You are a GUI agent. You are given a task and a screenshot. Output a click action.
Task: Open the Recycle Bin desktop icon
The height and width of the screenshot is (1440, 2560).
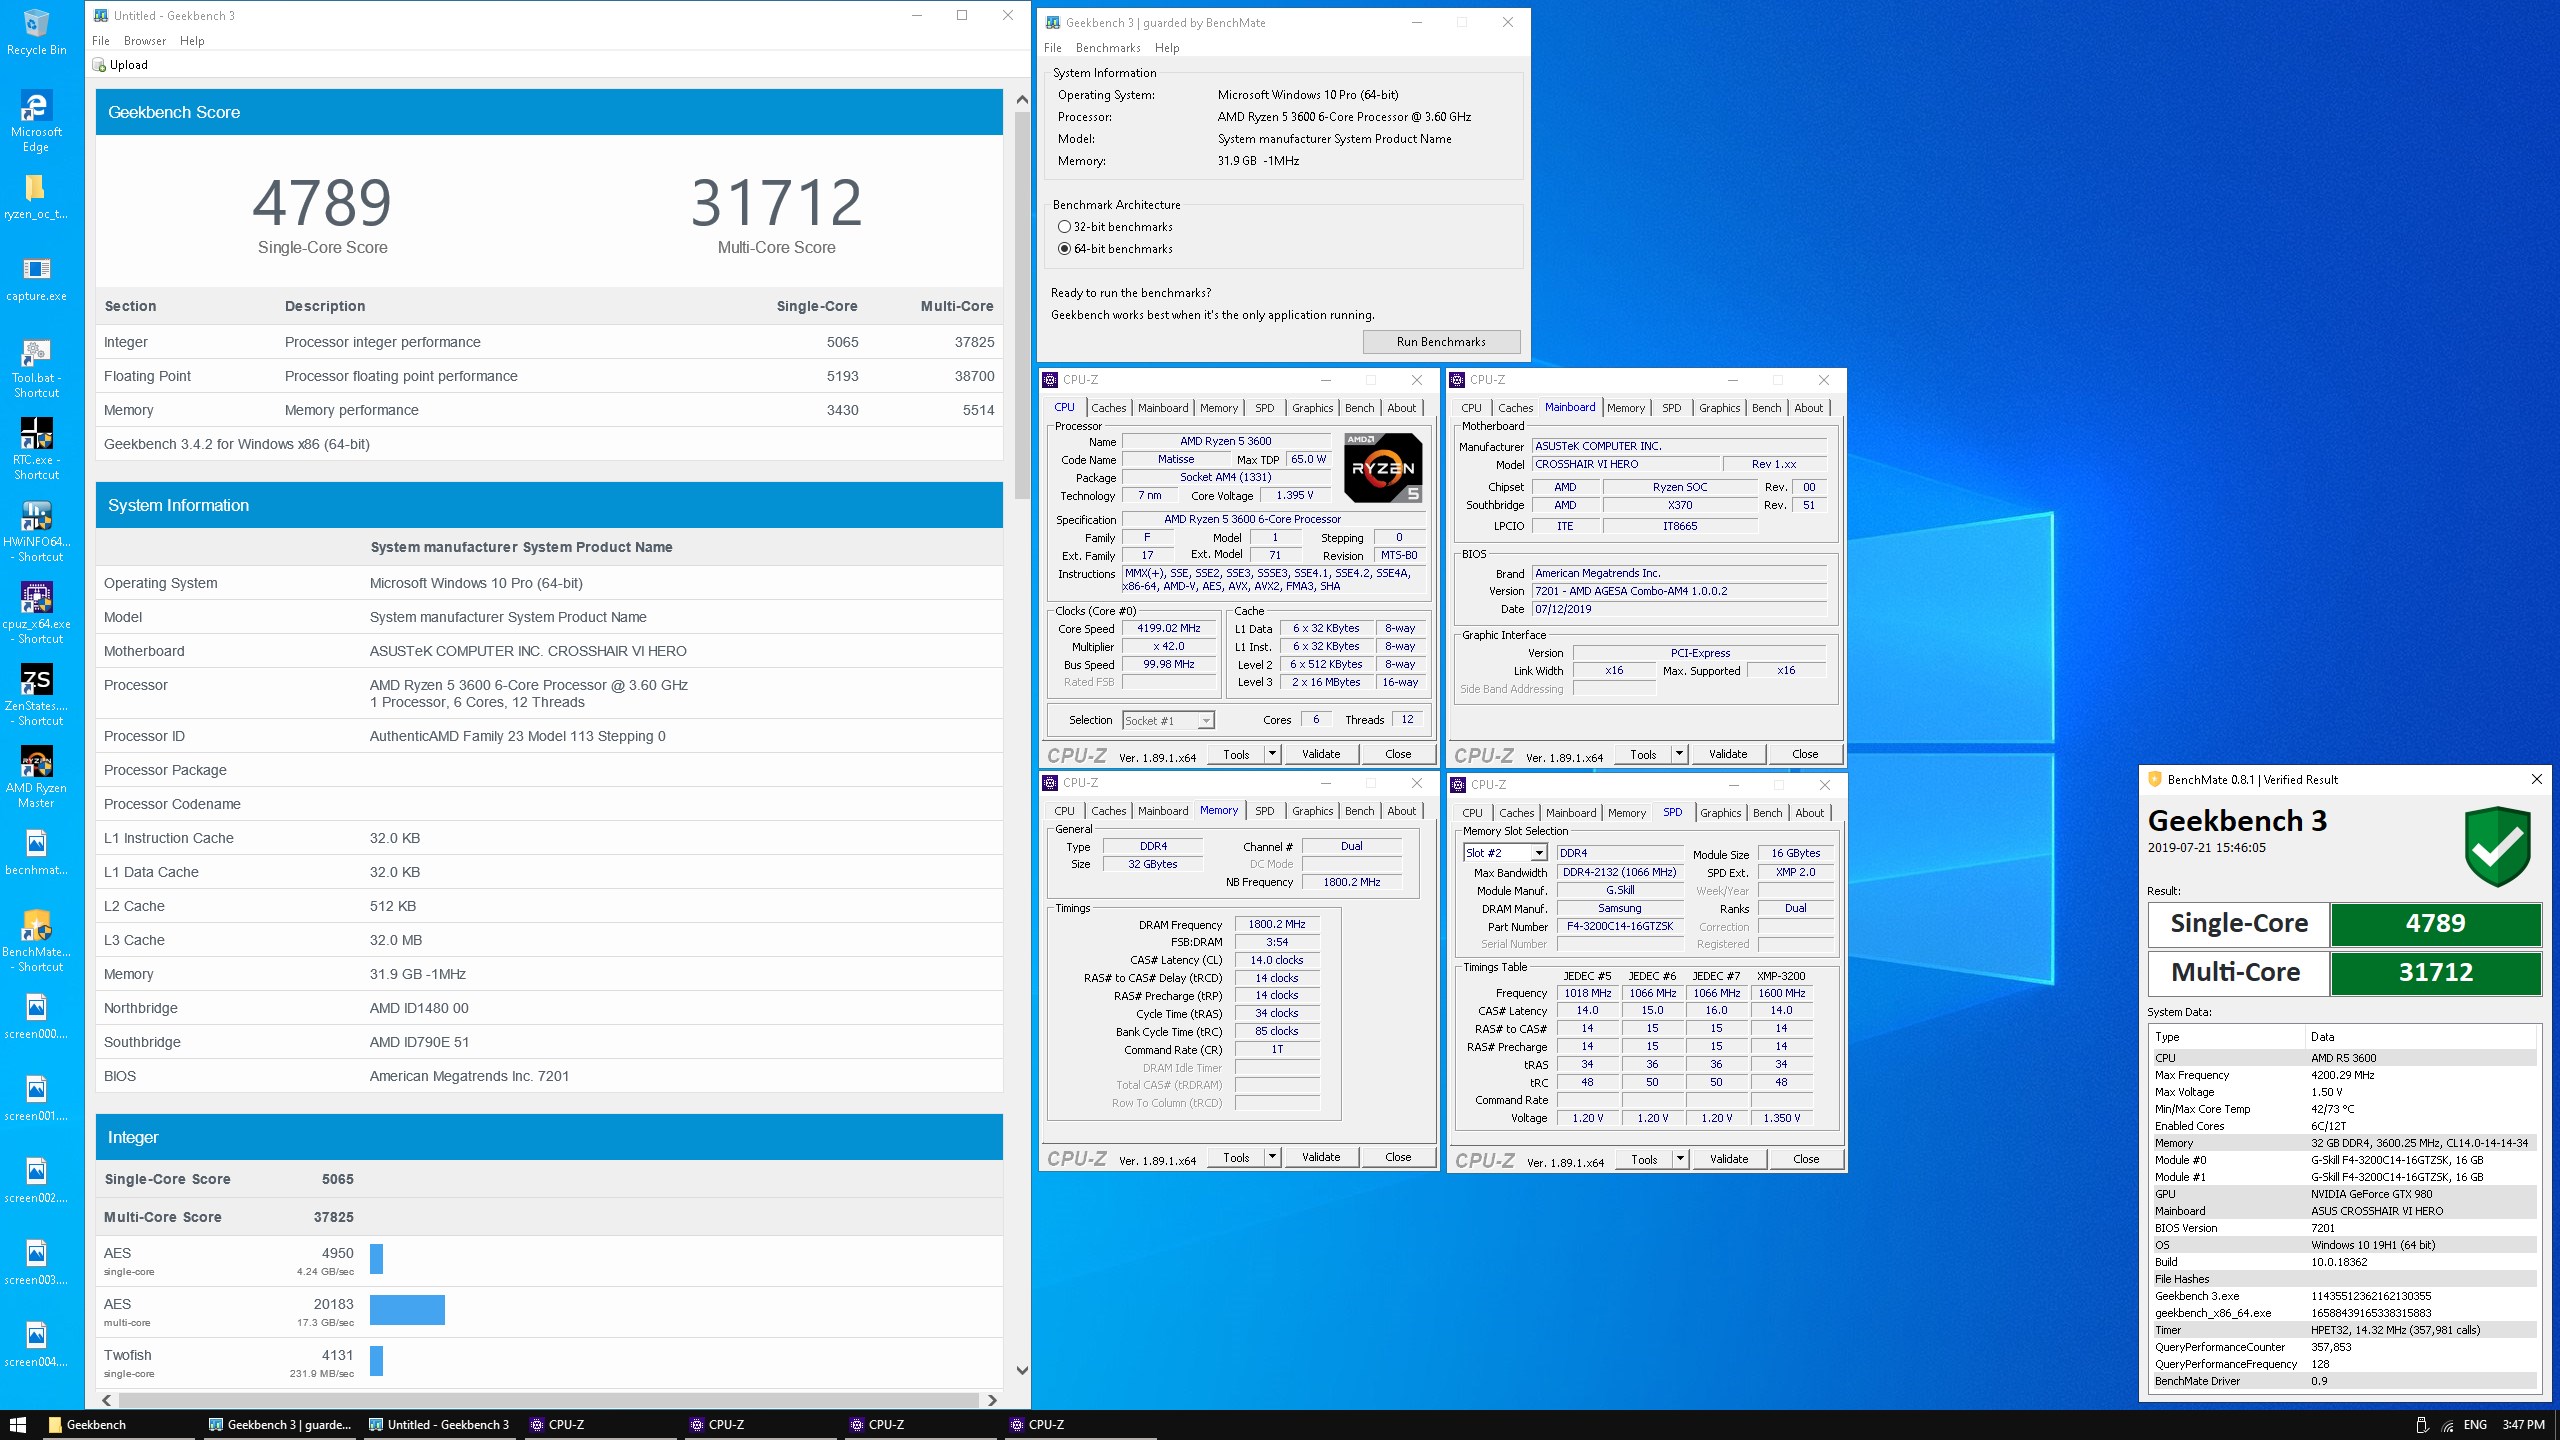(36, 32)
